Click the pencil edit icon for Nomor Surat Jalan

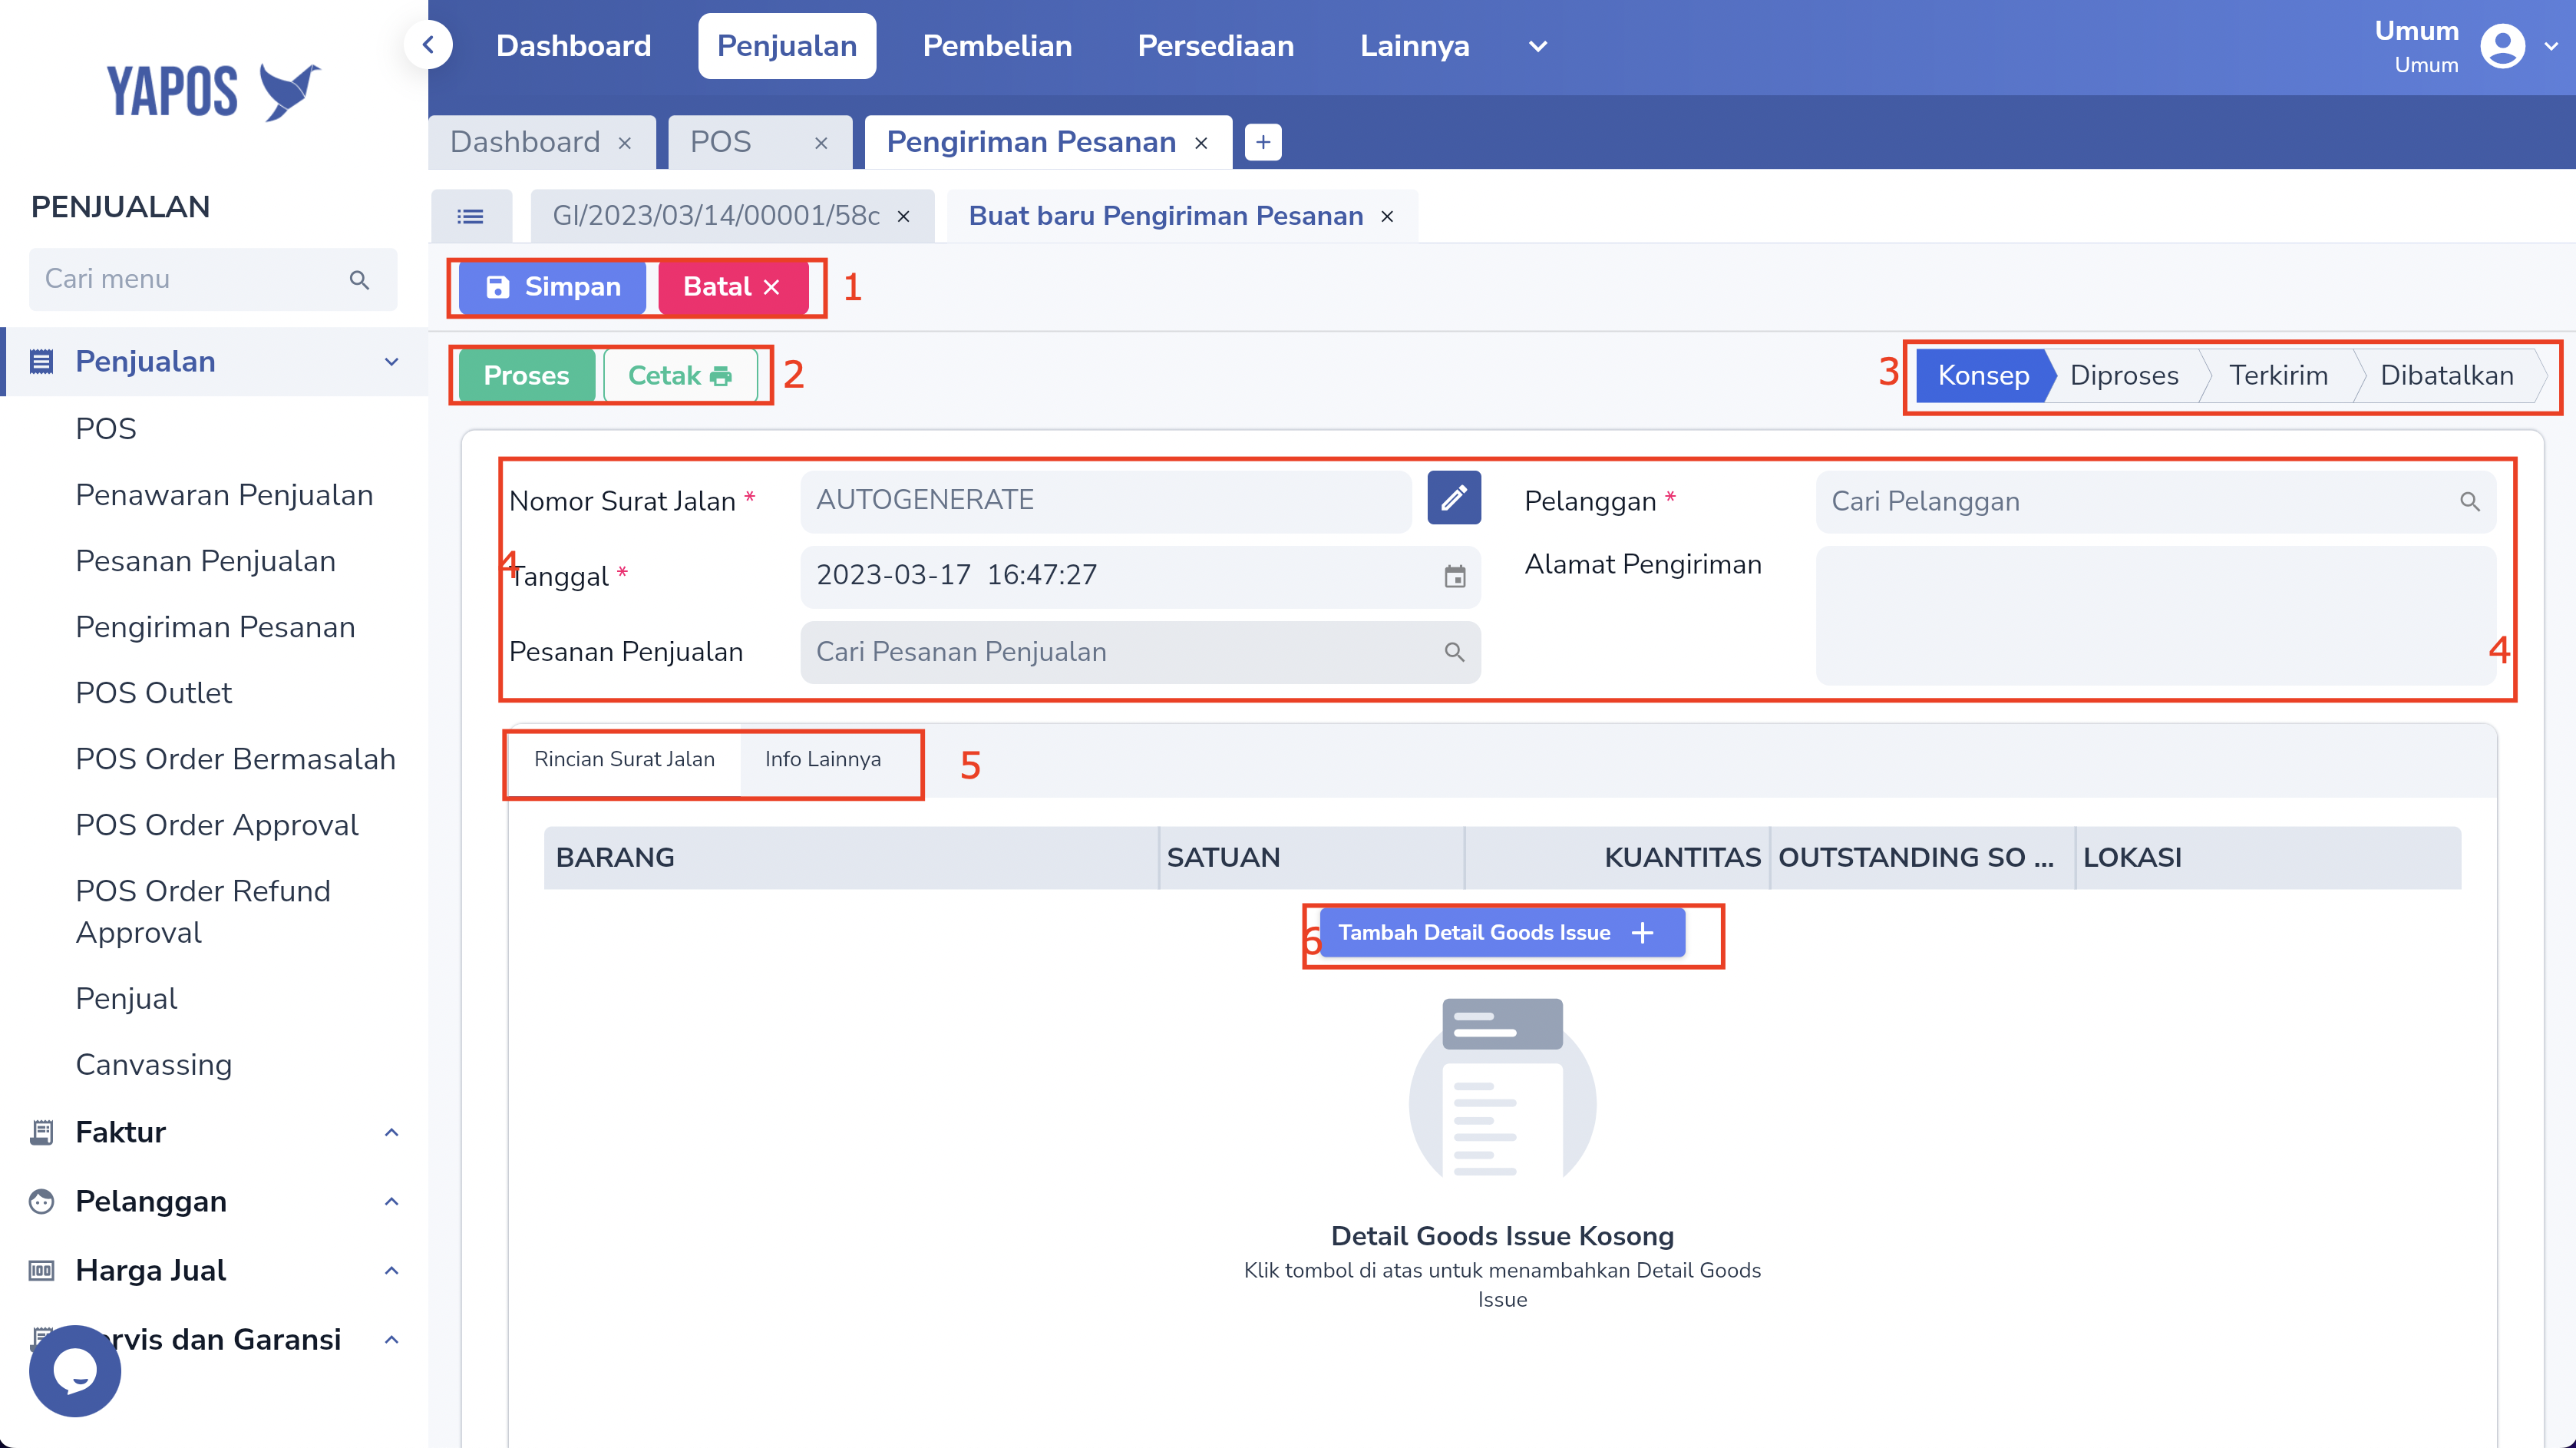pyautogui.click(x=1454, y=497)
